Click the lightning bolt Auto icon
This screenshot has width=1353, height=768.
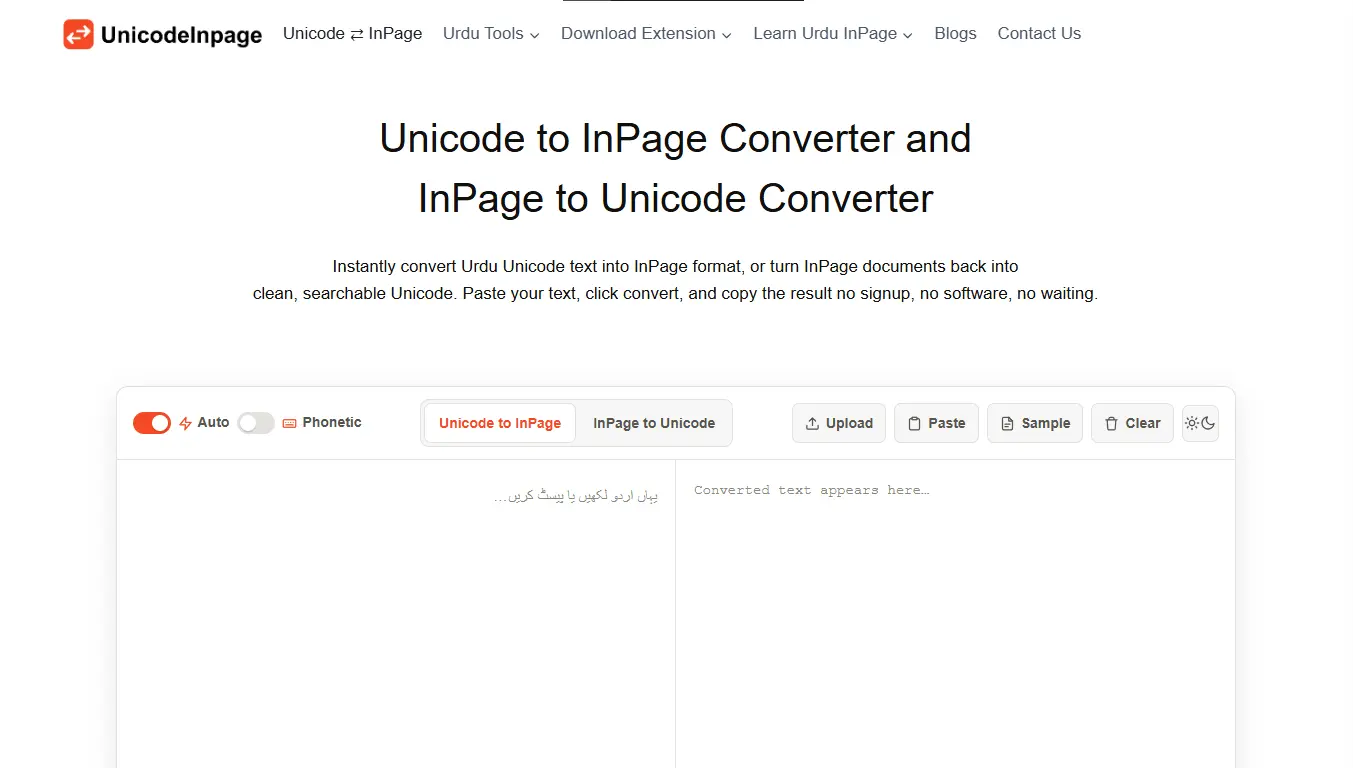pyautogui.click(x=185, y=423)
